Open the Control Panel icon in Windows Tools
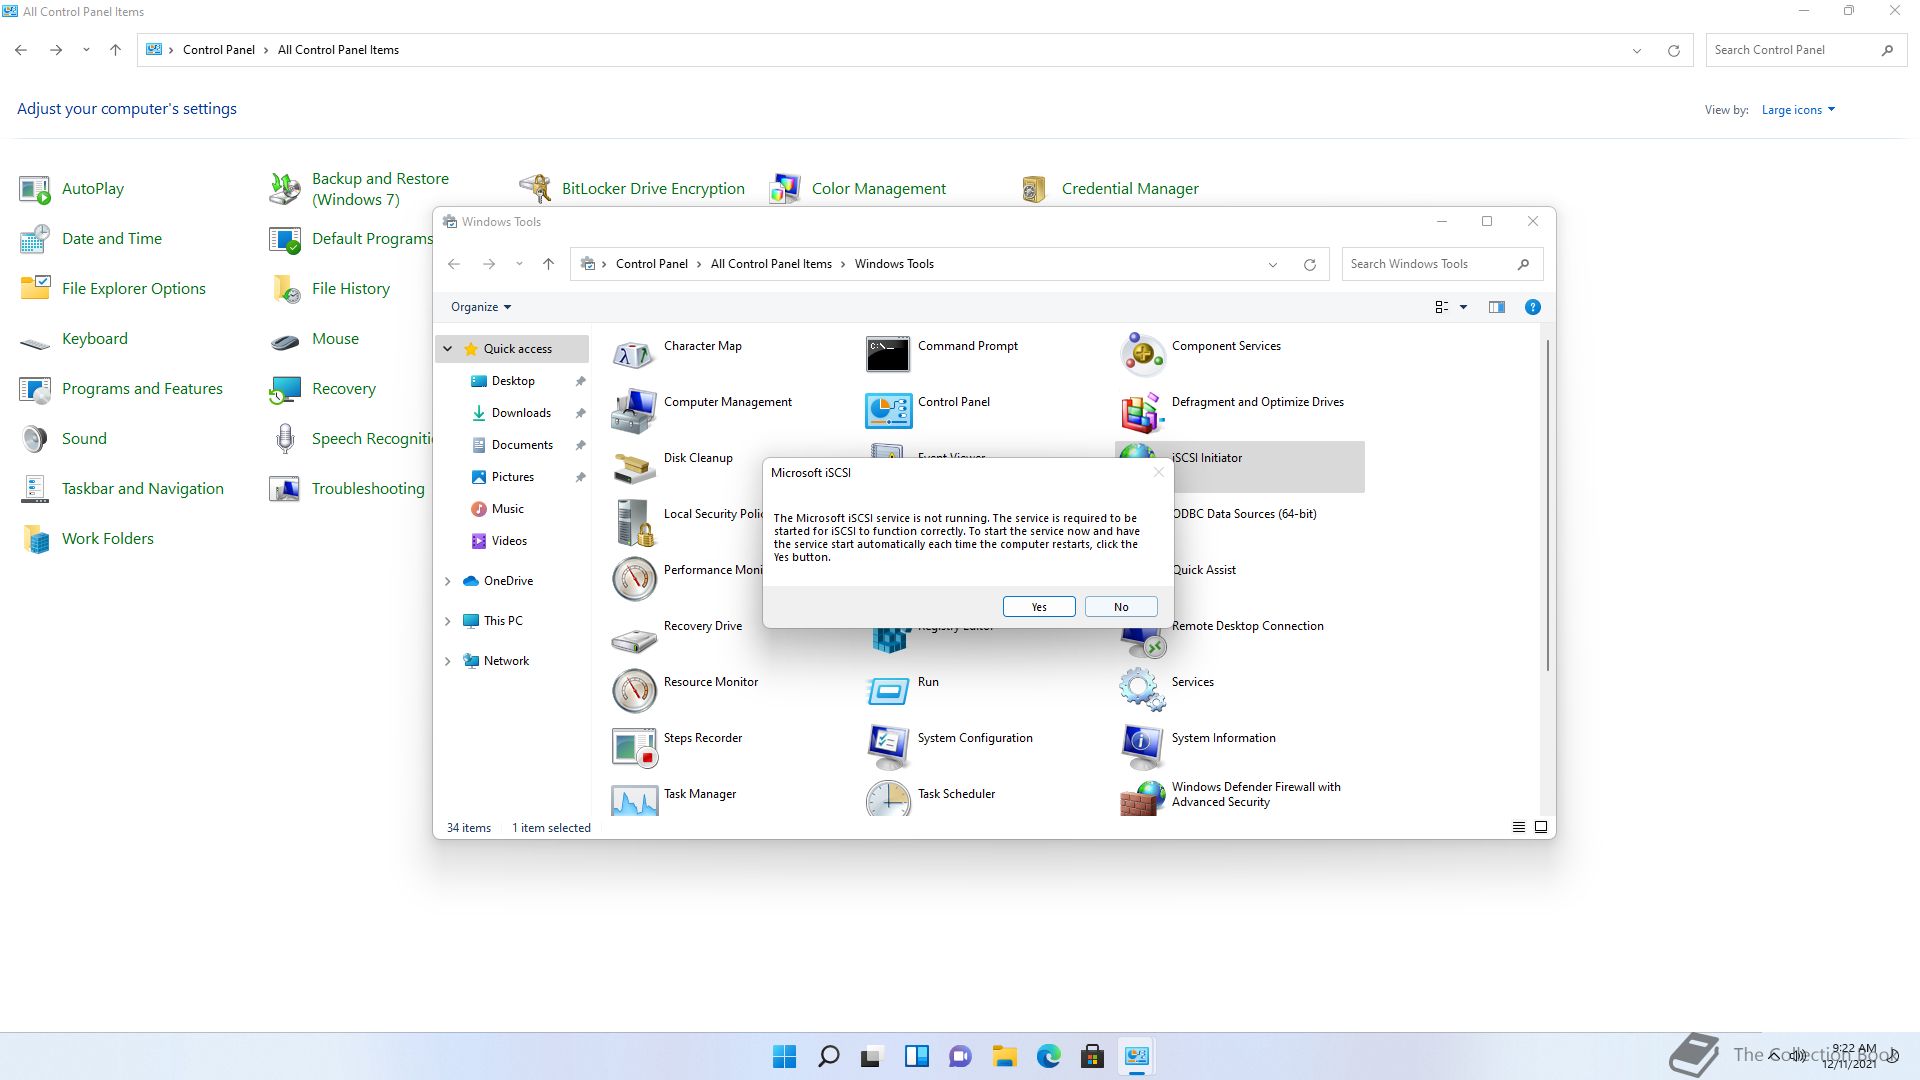Screen dimensions: 1920x1080 [x=888, y=410]
